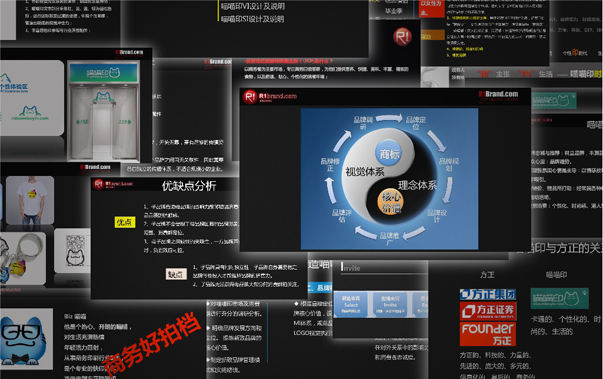Viewport: 603px width, 379px height.
Task: Open the white t-shirt model photo
Action: [30, 201]
